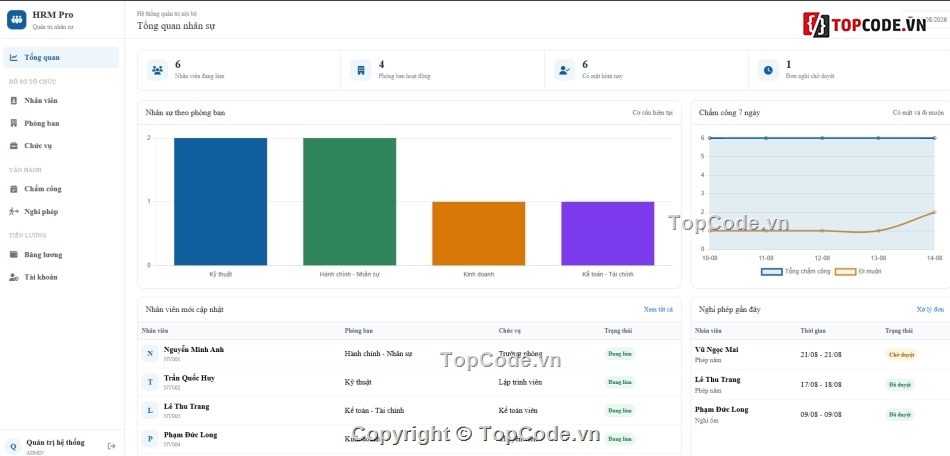Go to Nhân viên page
The height and width of the screenshot is (456, 950).
61,101
